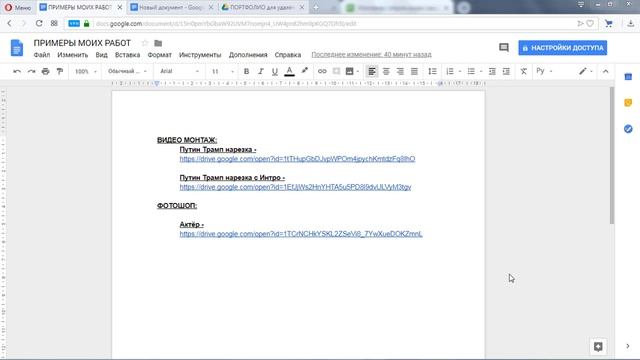
Task: Expand bulleted list style arrow
Action: 481,72
